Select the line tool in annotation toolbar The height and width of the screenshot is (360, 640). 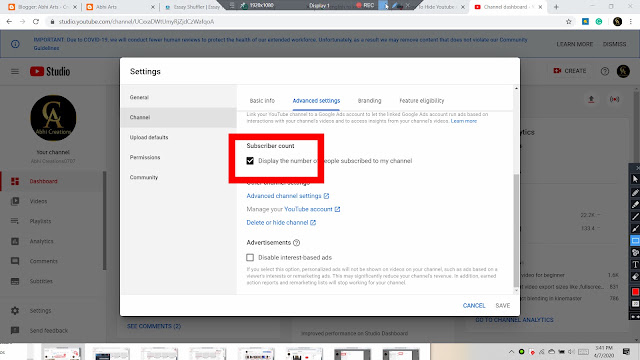click(635, 217)
